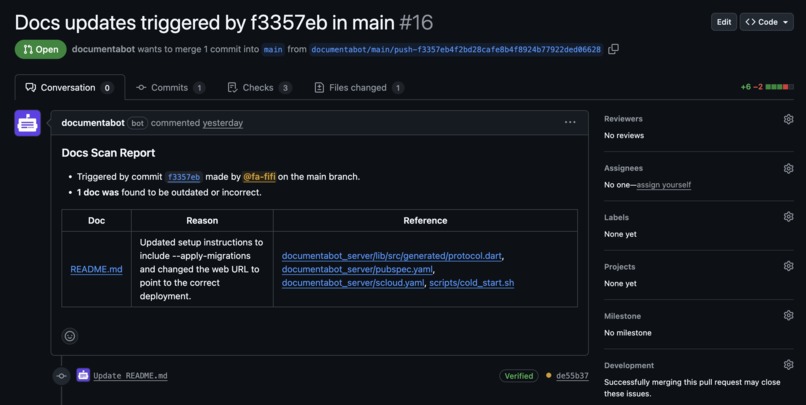Click the Doc column header
The width and height of the screenshot is (806, 405).
point(97,220)
